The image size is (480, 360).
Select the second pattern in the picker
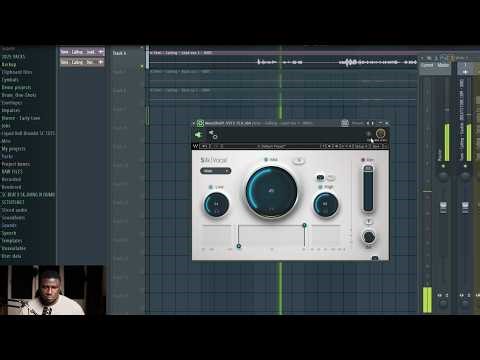coord(82,62)
